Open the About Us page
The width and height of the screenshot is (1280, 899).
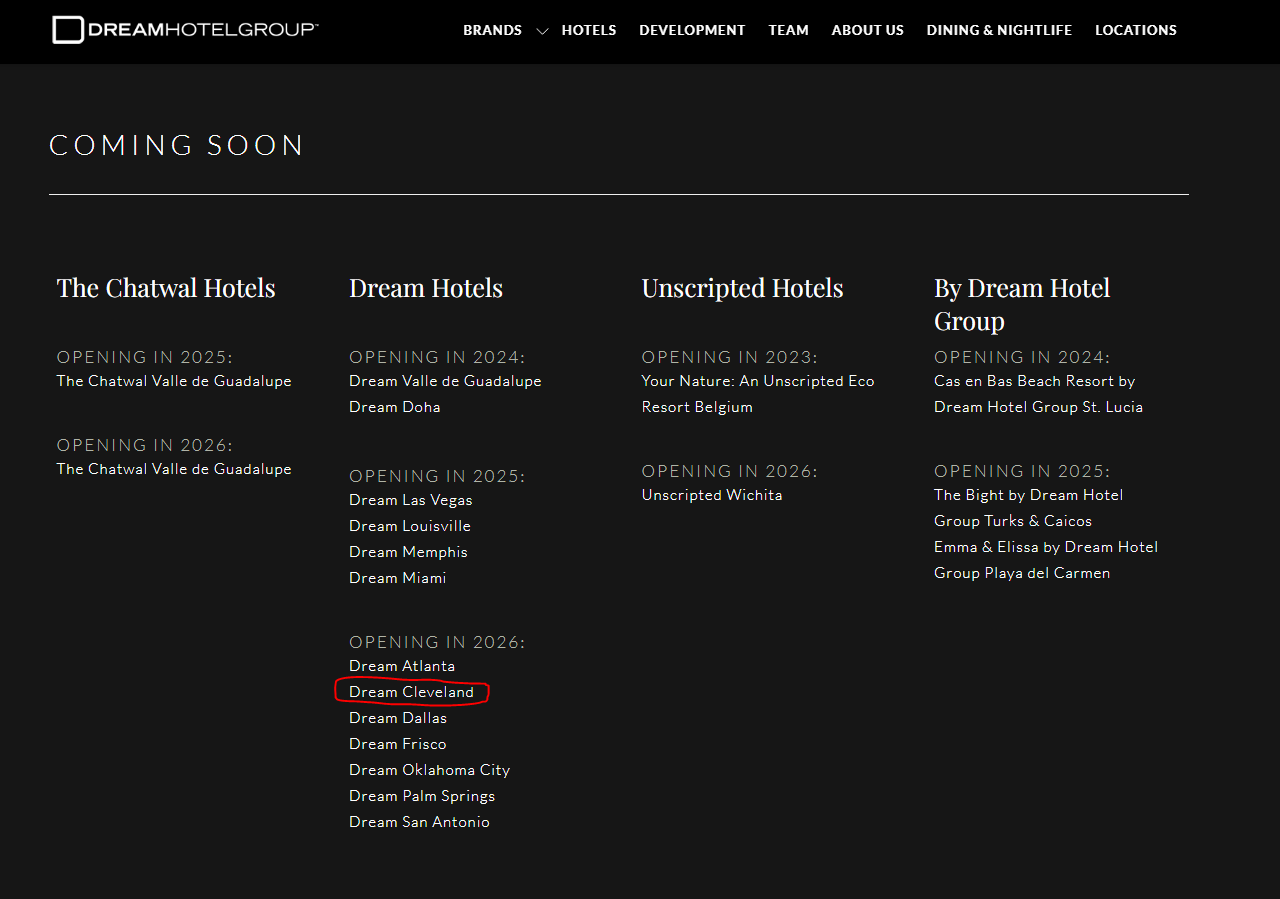[x=867, y=30]
